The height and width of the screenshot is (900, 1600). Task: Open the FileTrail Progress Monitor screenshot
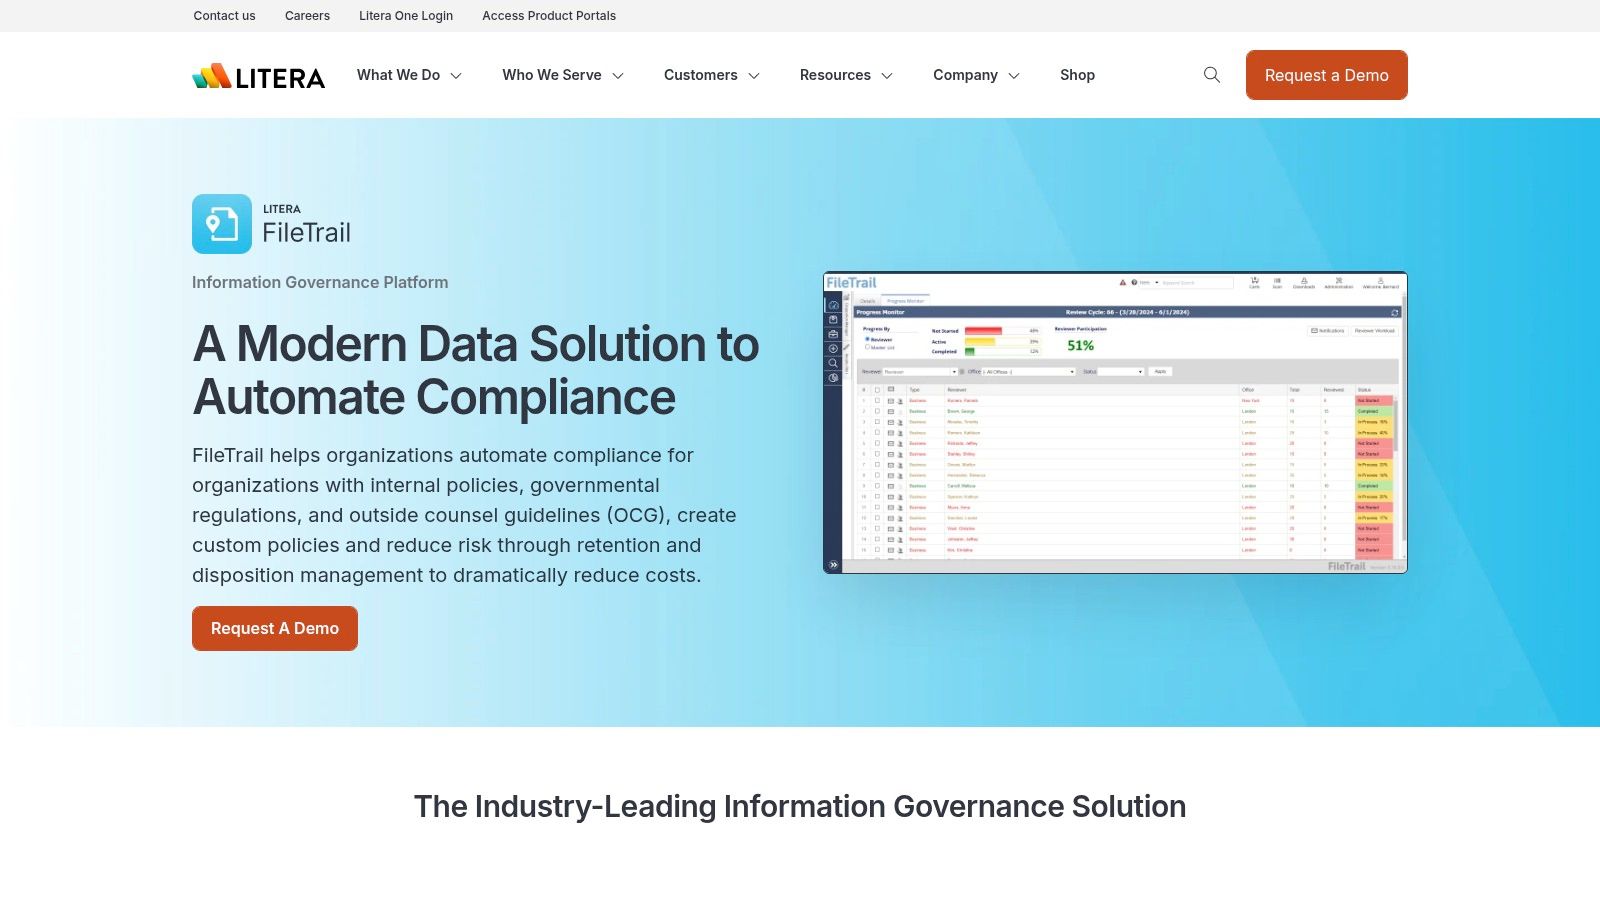(x=1115, y=423)
